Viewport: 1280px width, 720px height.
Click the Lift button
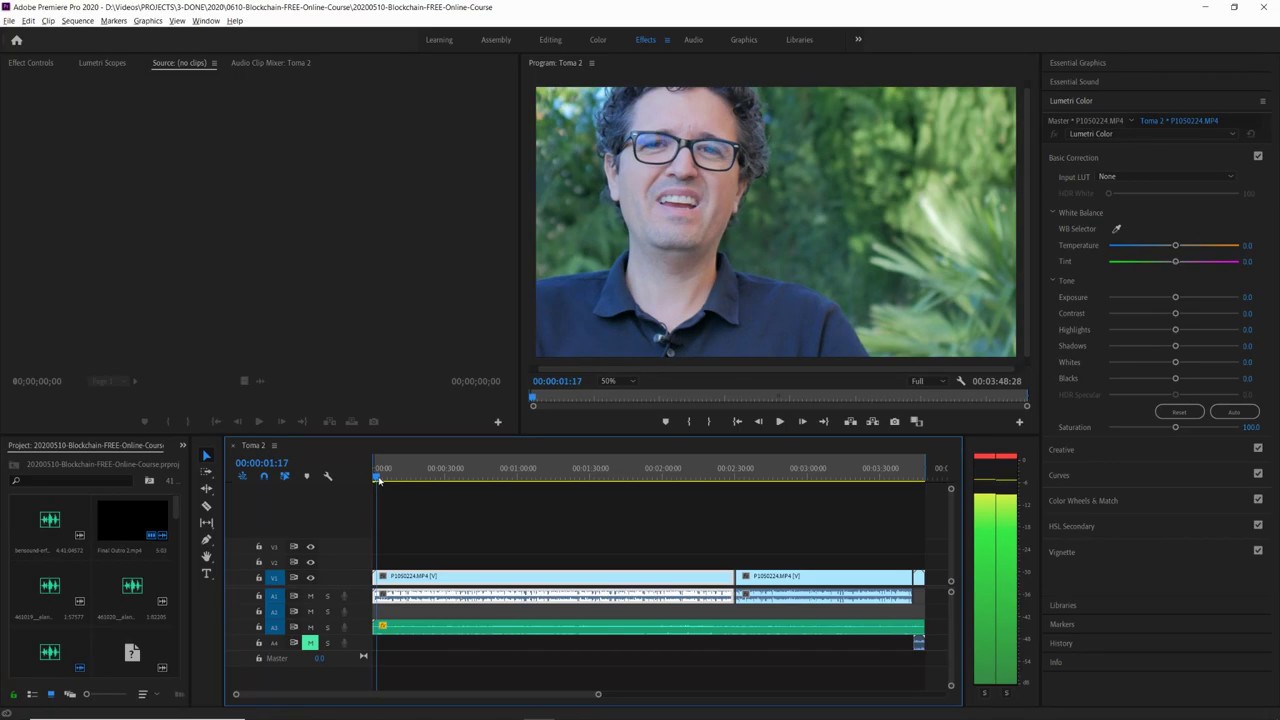(850, 422)
